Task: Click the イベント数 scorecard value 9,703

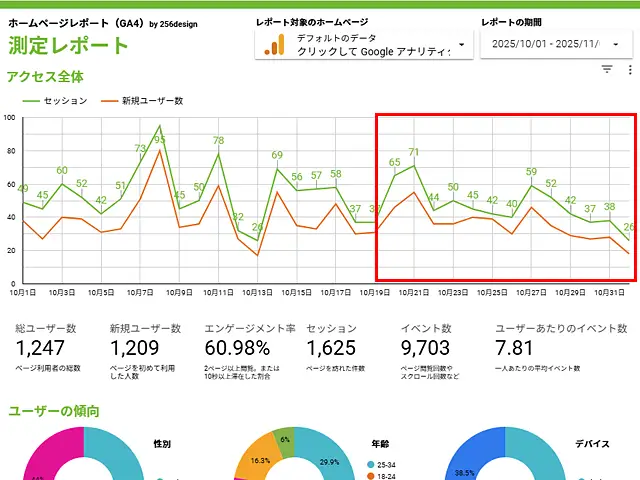Action: pos(427,348)
